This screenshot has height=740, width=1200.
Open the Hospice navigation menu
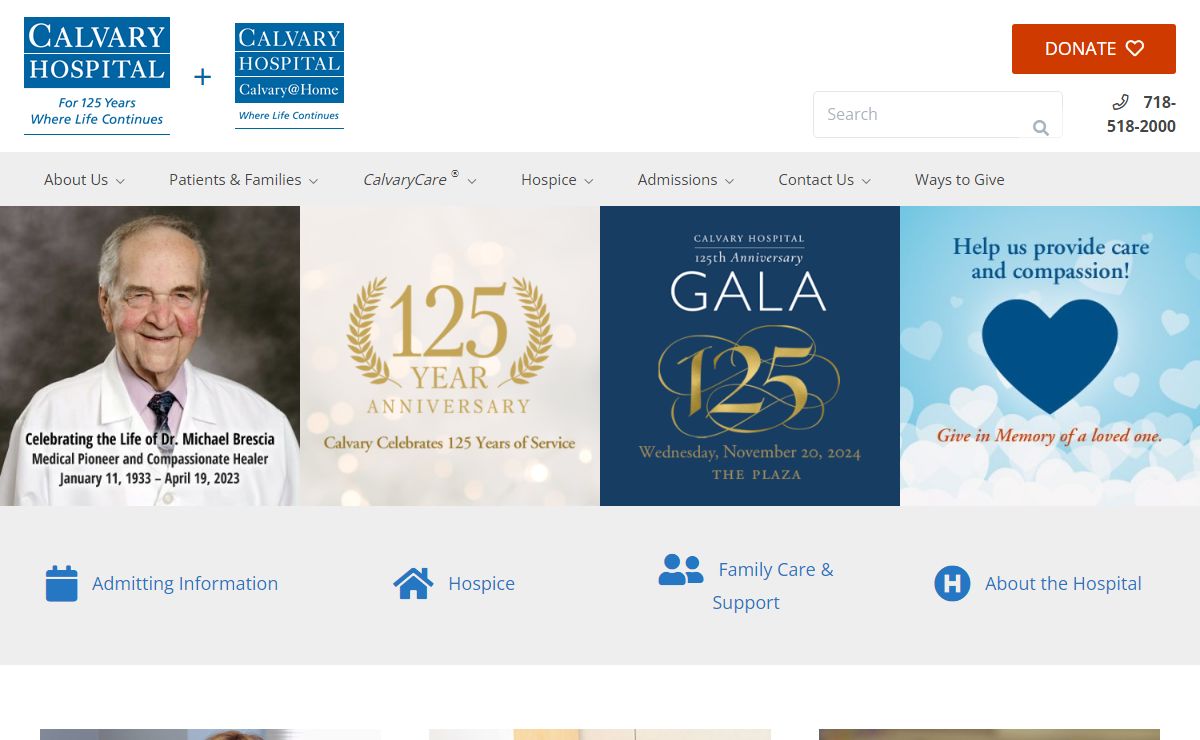click(x=549, y=180)
